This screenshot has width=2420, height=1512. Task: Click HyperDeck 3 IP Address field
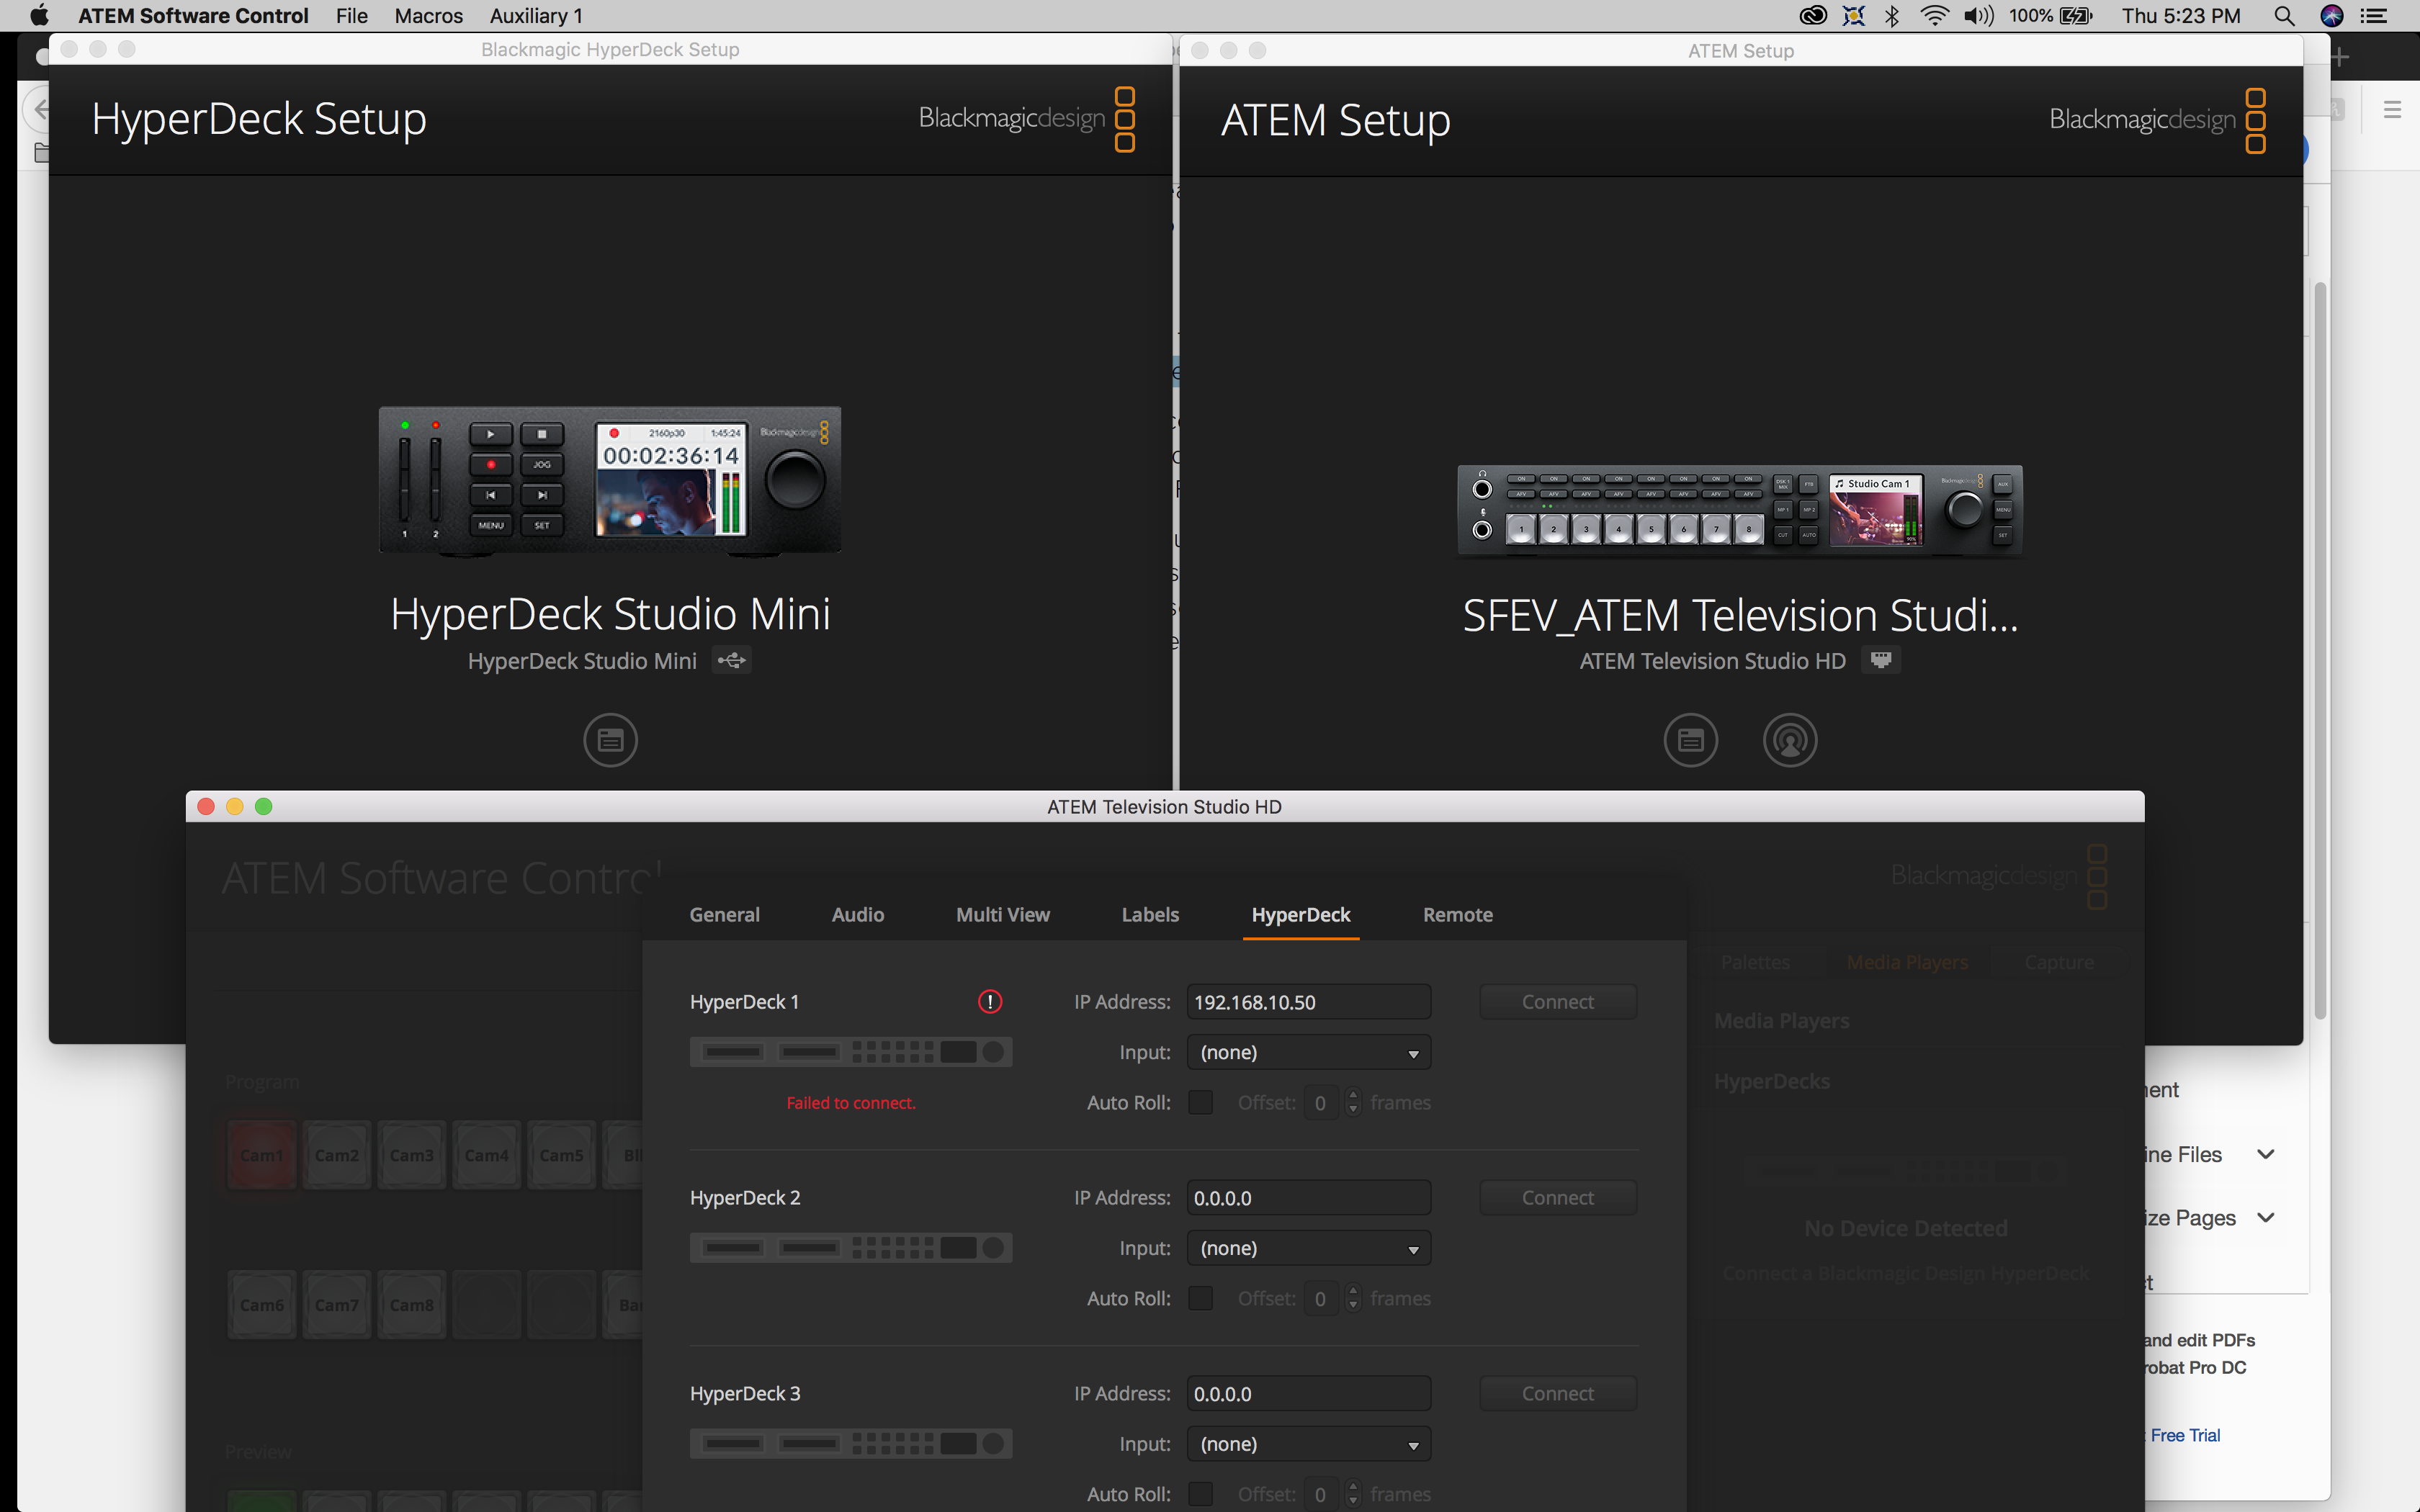(1309, 1393)
